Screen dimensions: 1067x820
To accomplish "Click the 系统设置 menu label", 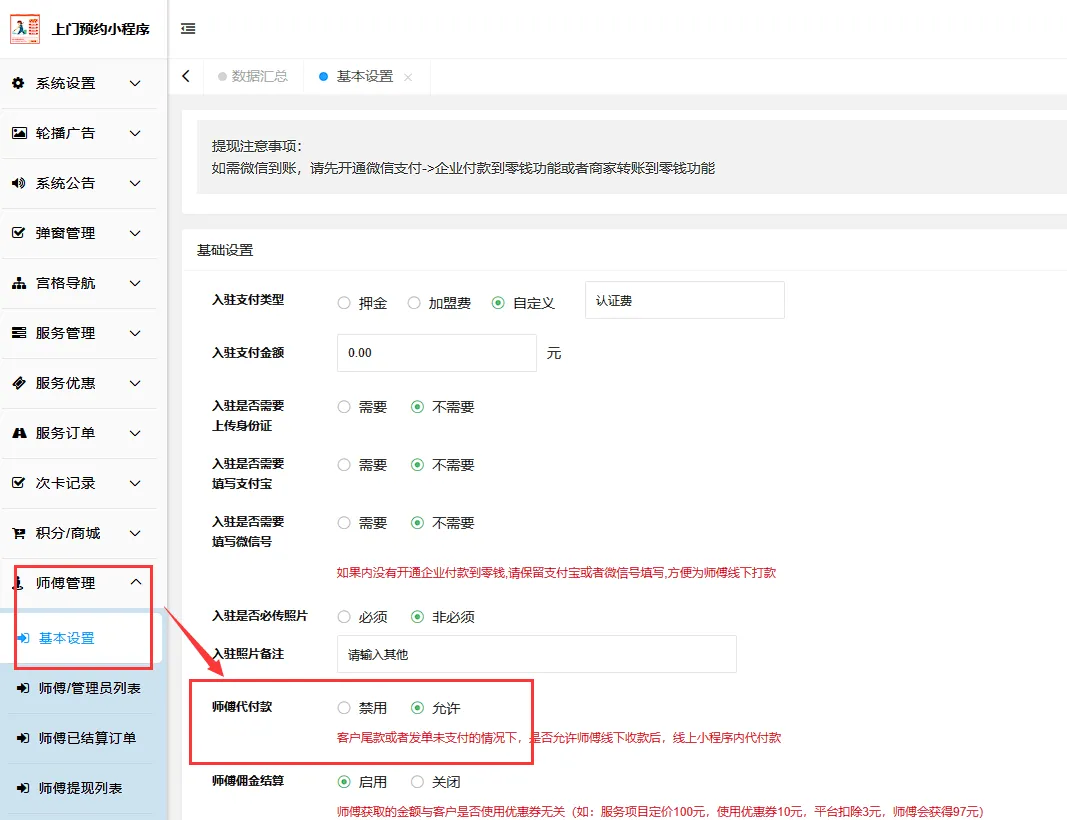I will coord(65,83).
